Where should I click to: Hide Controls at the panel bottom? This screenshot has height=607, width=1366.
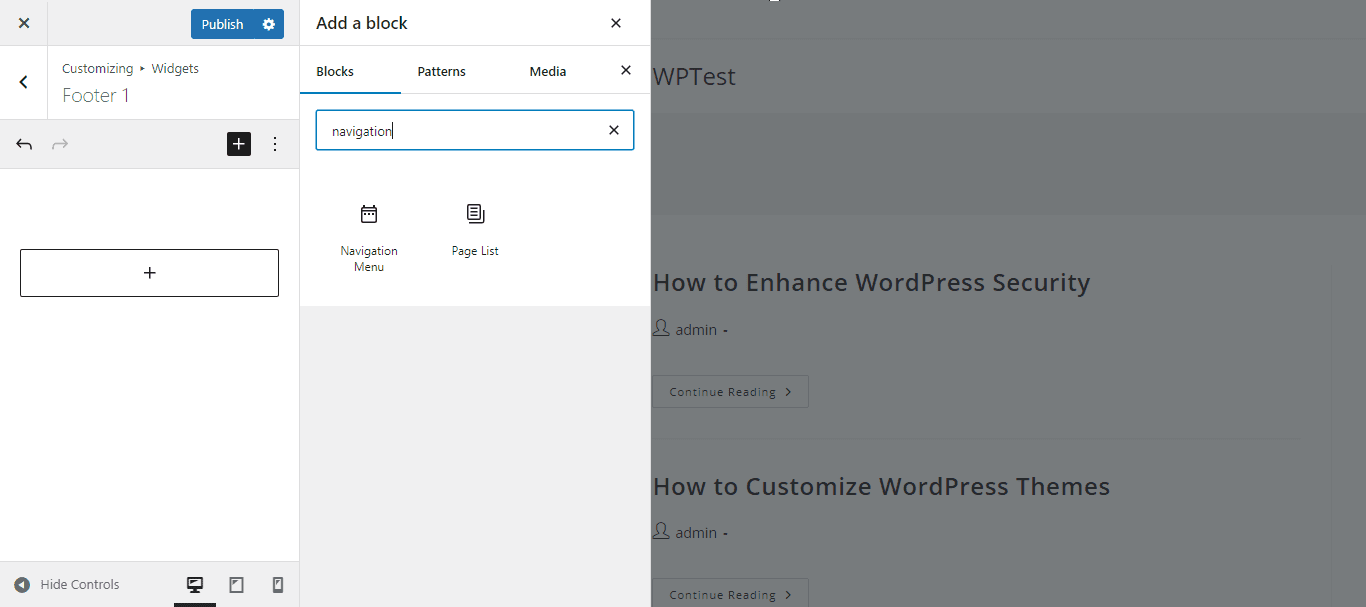point(67,585)
